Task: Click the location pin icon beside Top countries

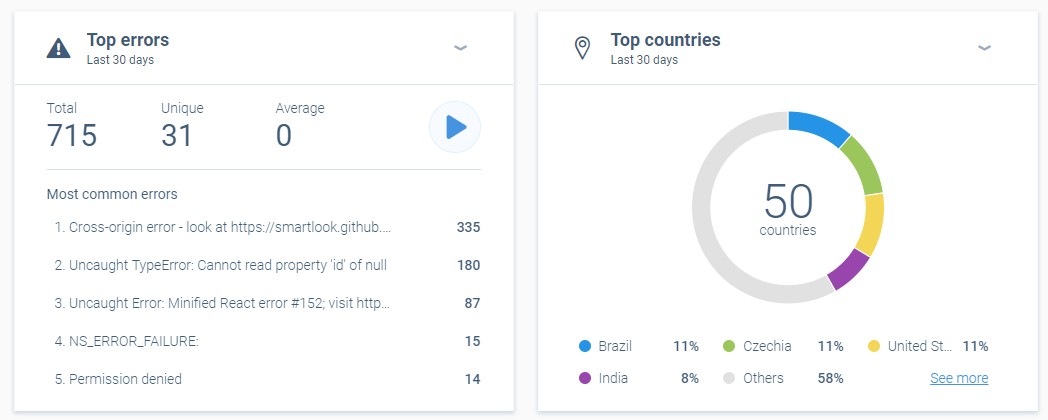Action: 583,48
